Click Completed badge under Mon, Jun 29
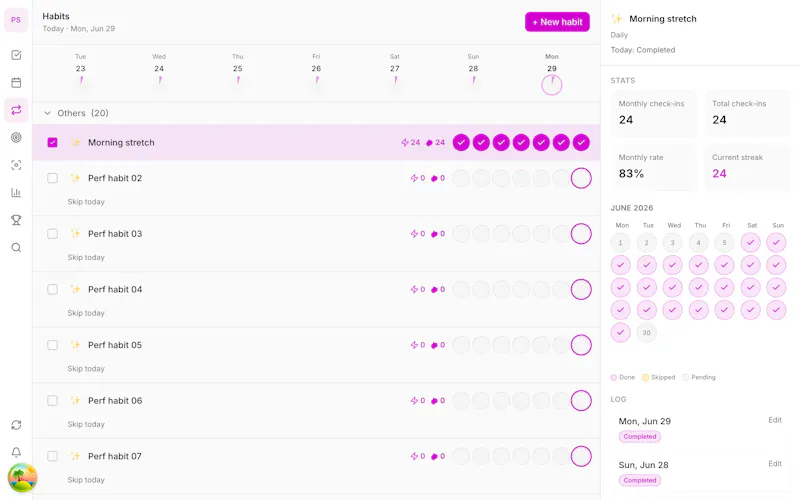800x500 pixels. click(640, 437)
